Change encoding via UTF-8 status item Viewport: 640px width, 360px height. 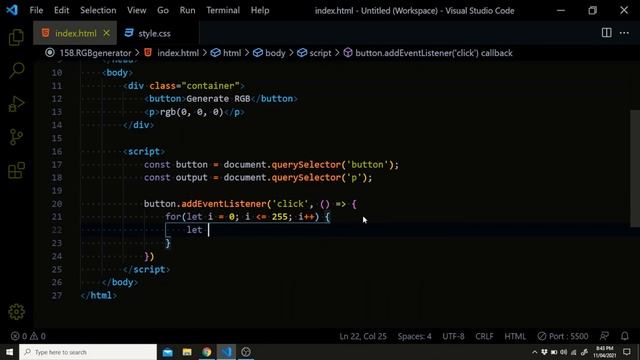coord(453,336)
